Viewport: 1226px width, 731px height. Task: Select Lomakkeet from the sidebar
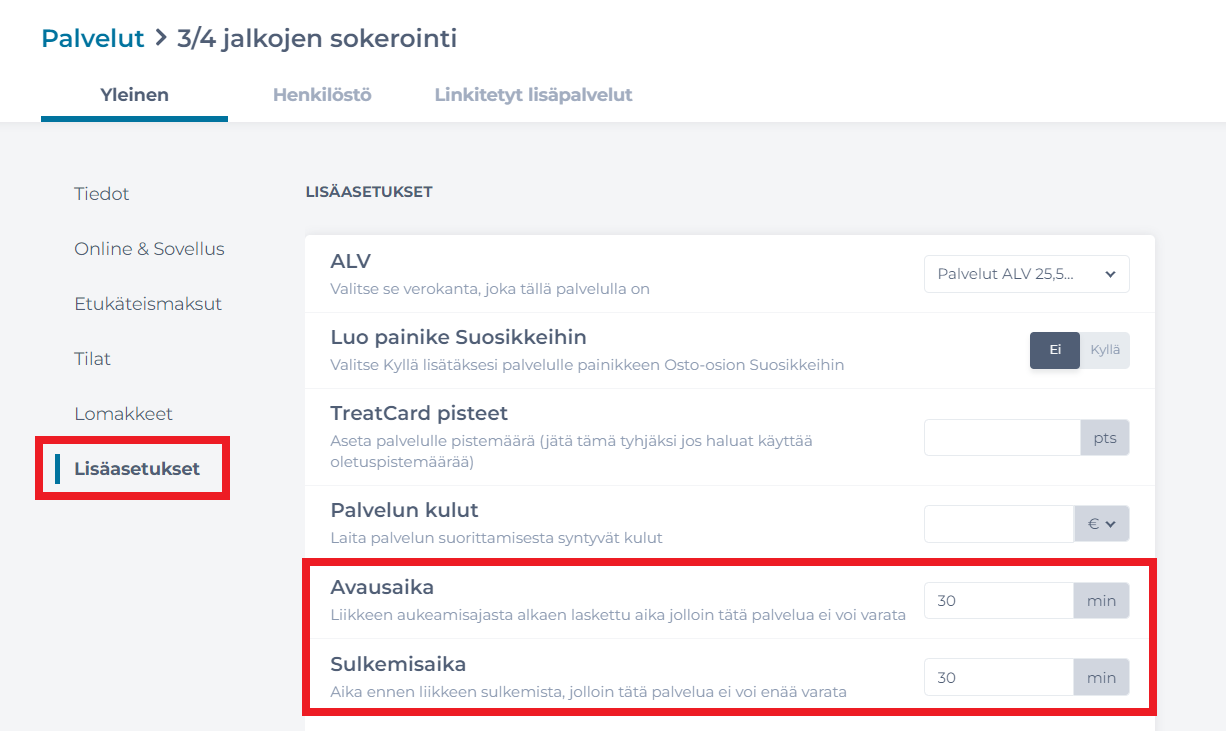pyautogui.click(x=123, y=414)
